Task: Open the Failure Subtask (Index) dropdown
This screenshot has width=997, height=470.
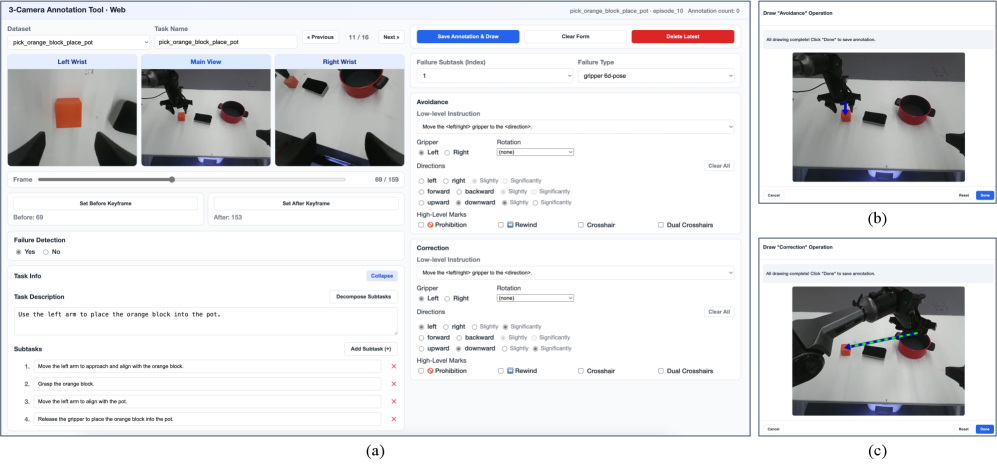Action: (x=494, y=75)
